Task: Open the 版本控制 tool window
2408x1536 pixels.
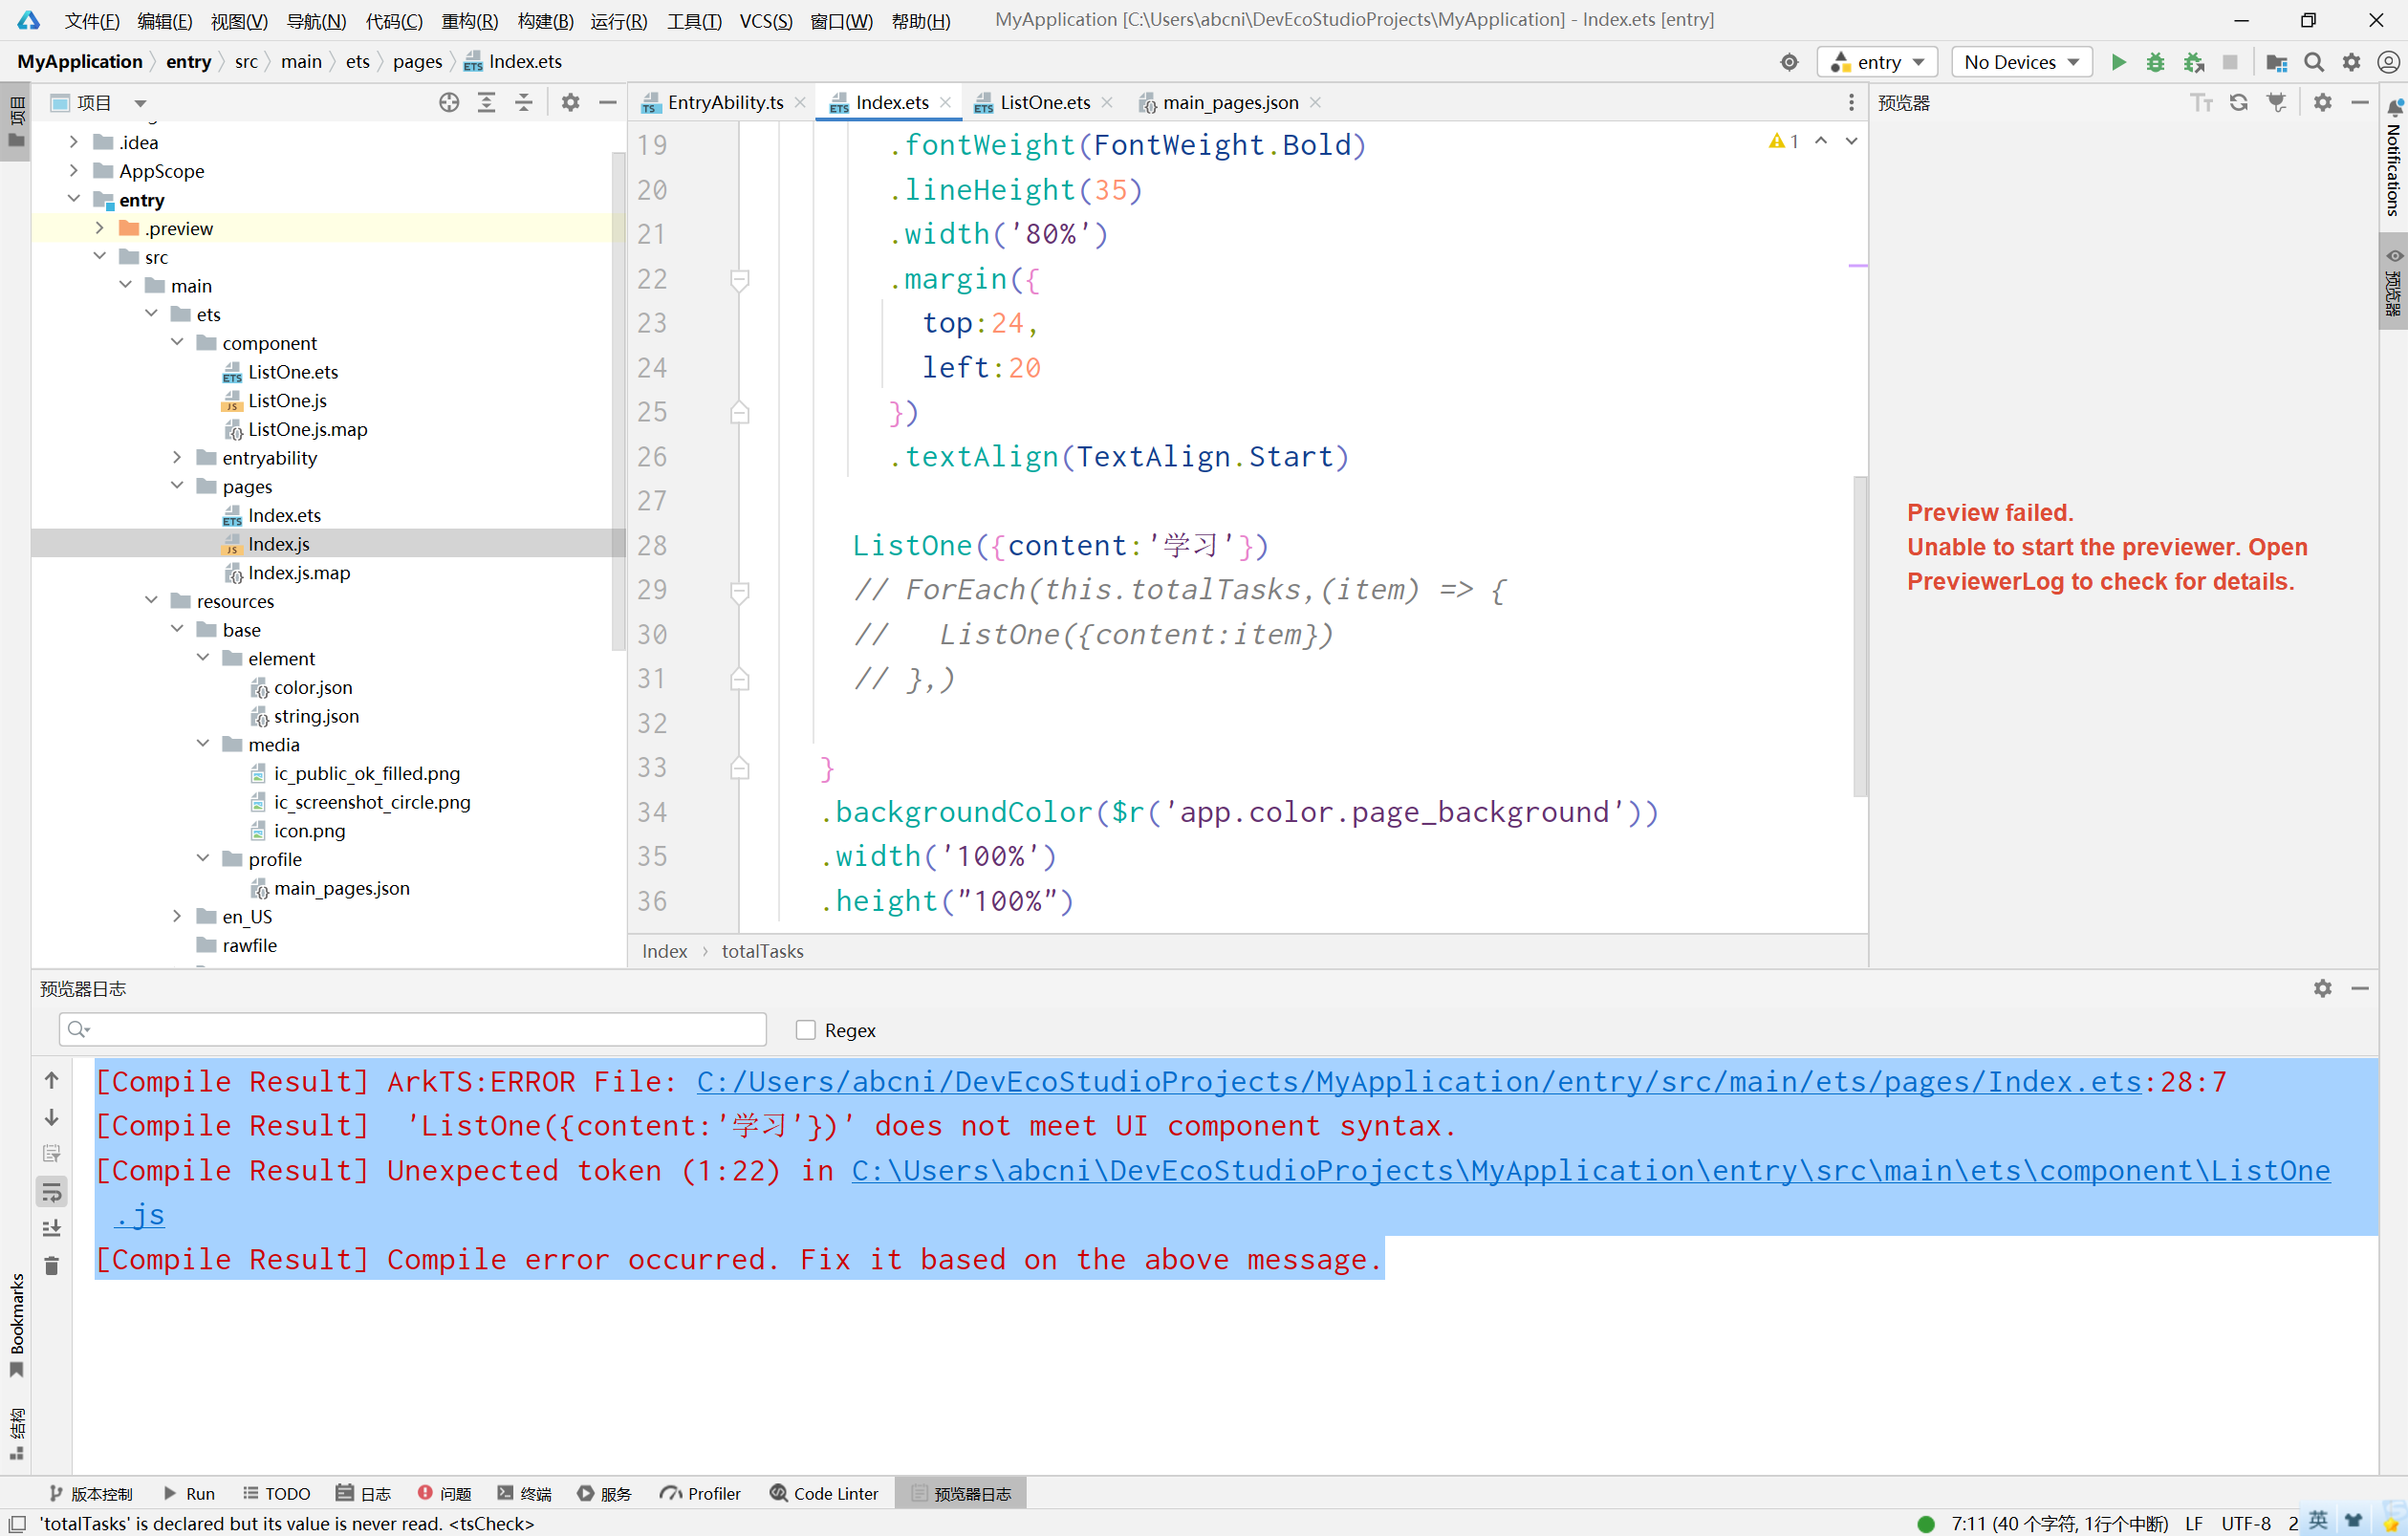Action: tap(91, 1493)
